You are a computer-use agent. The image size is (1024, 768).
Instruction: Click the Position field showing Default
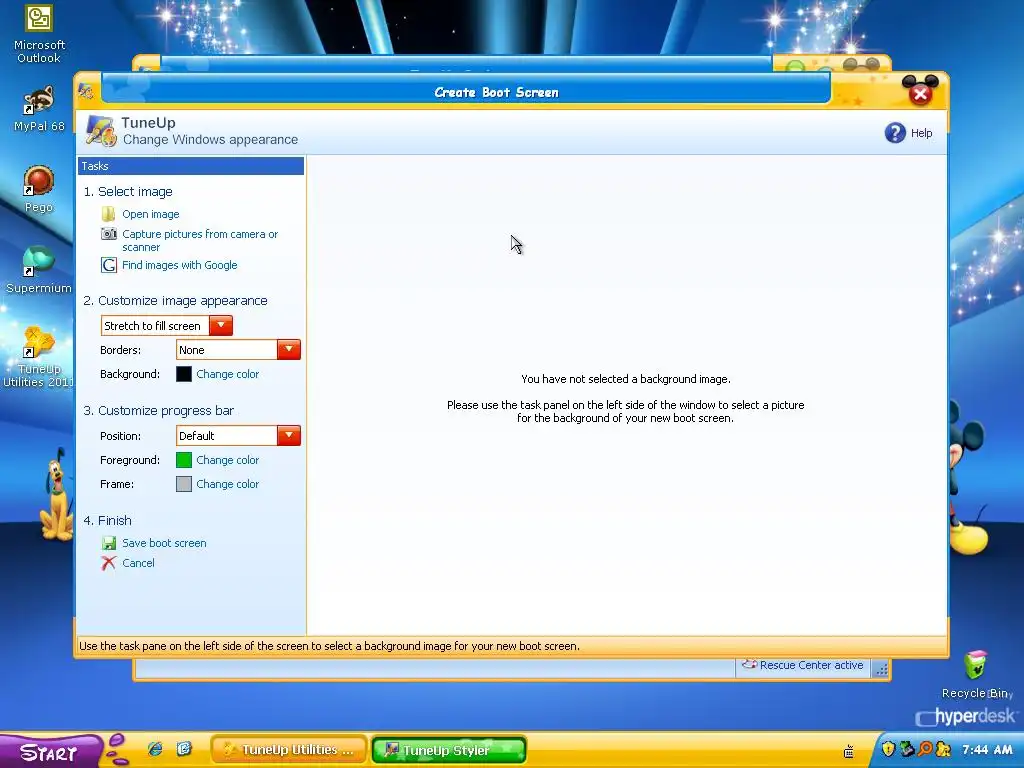click(227, 436)
